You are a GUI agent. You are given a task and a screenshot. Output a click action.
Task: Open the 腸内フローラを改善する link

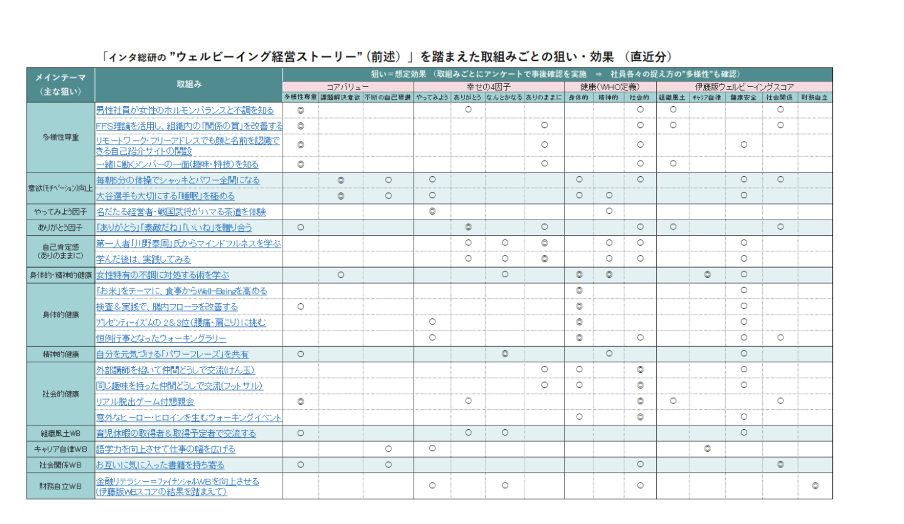[x=166, y=306]
